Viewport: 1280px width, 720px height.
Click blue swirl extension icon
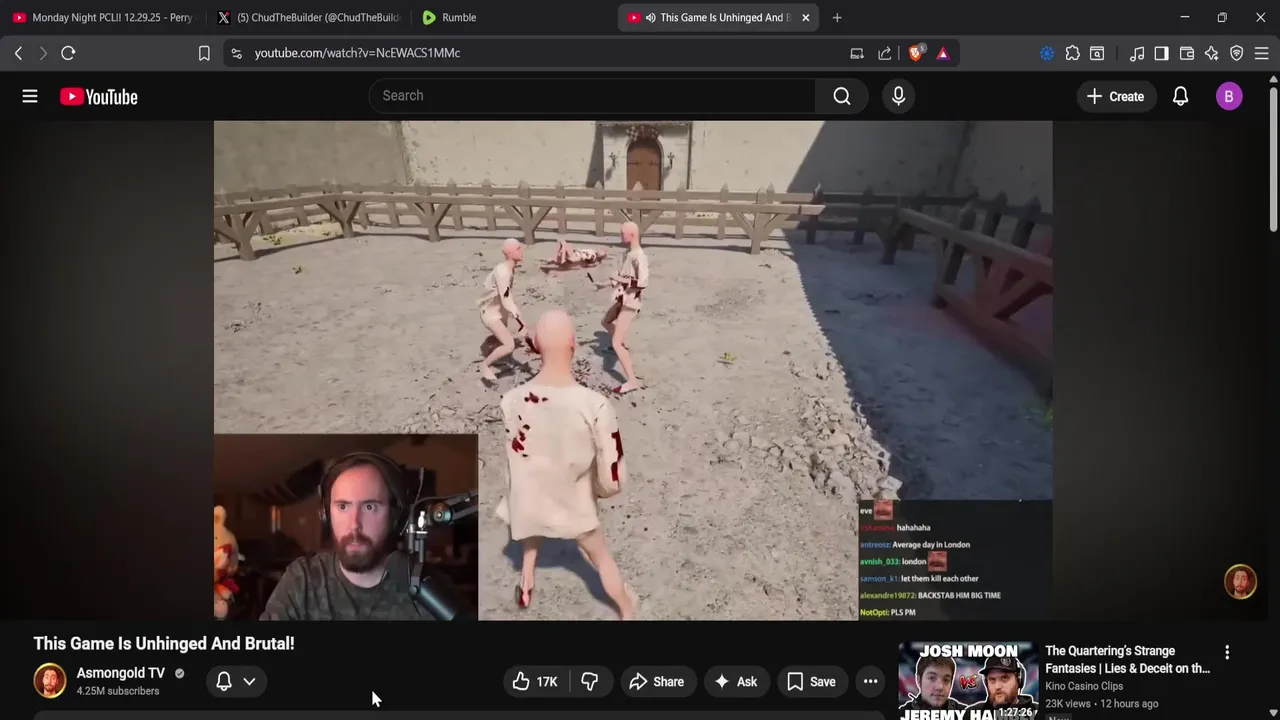coord(1047,53)
